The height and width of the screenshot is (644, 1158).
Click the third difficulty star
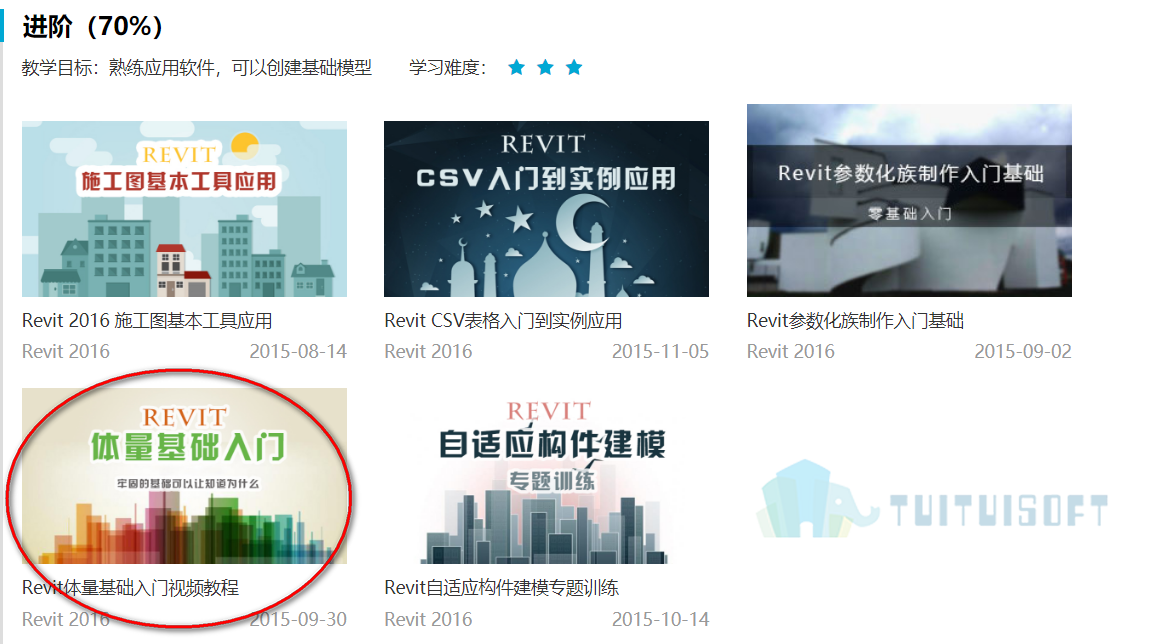(574, 68)
